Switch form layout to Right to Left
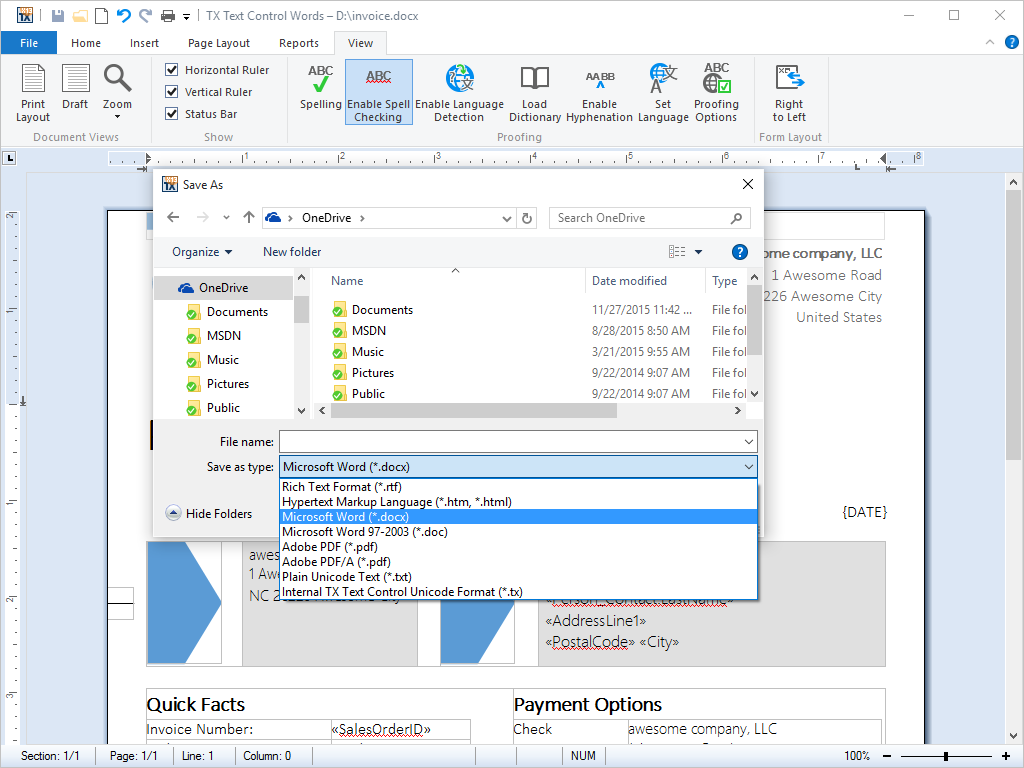 (789, 93)
